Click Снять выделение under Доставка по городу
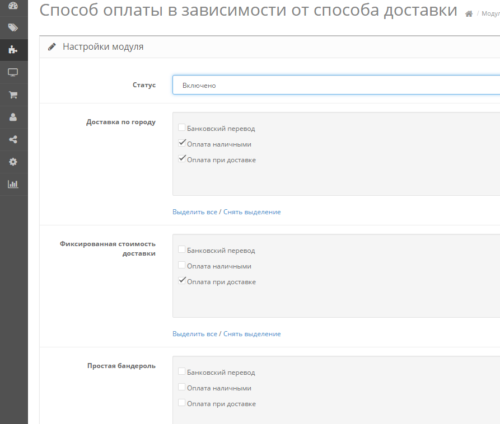The height and width of the screenshot is (424, 500). tap(252, 212)
